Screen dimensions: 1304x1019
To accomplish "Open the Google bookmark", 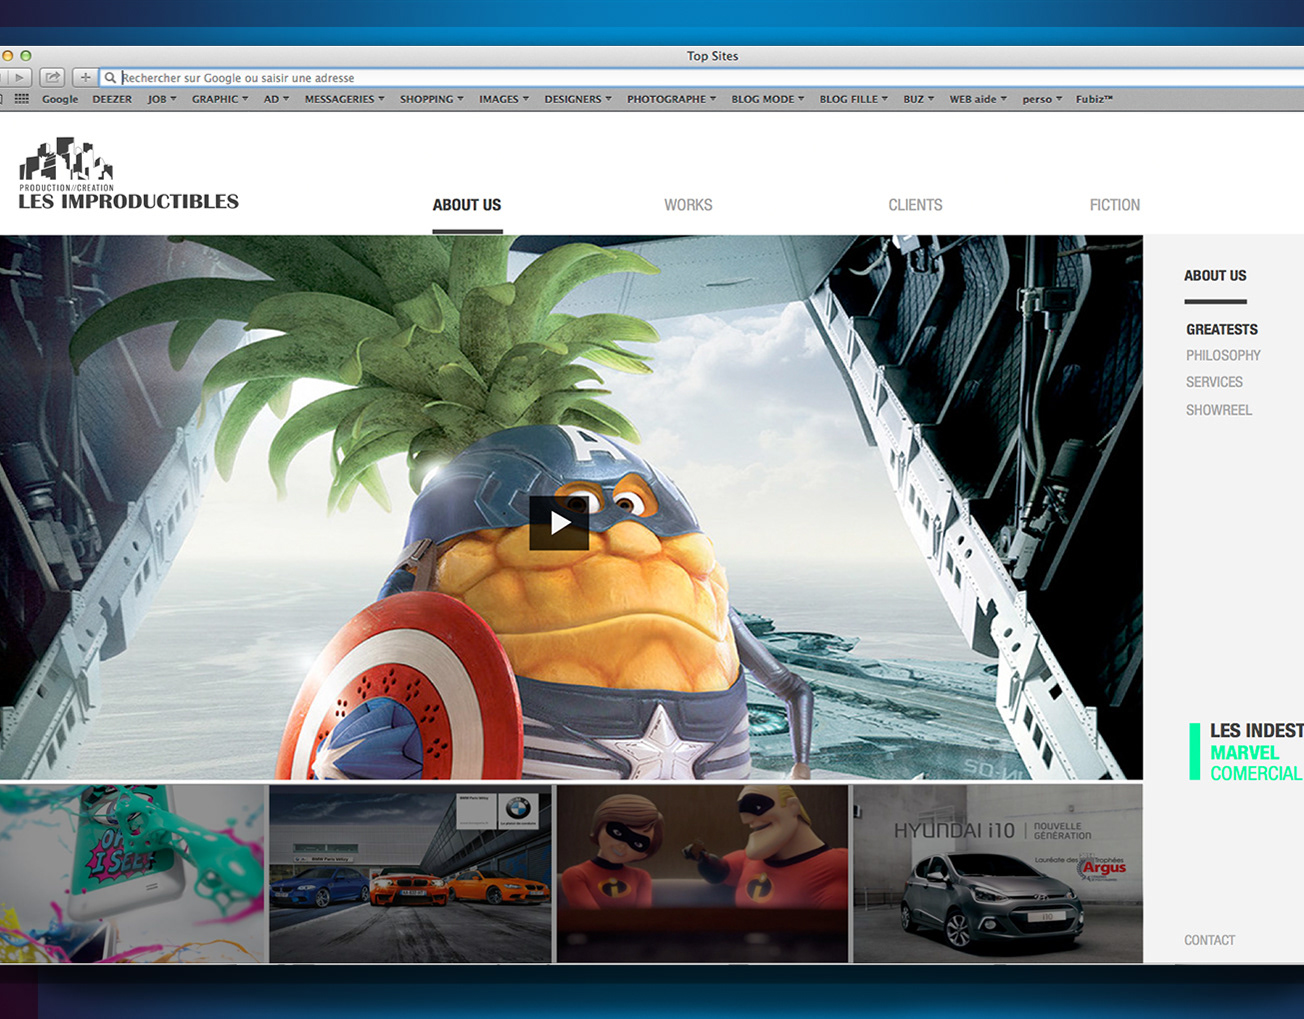I will click(60, 99).
